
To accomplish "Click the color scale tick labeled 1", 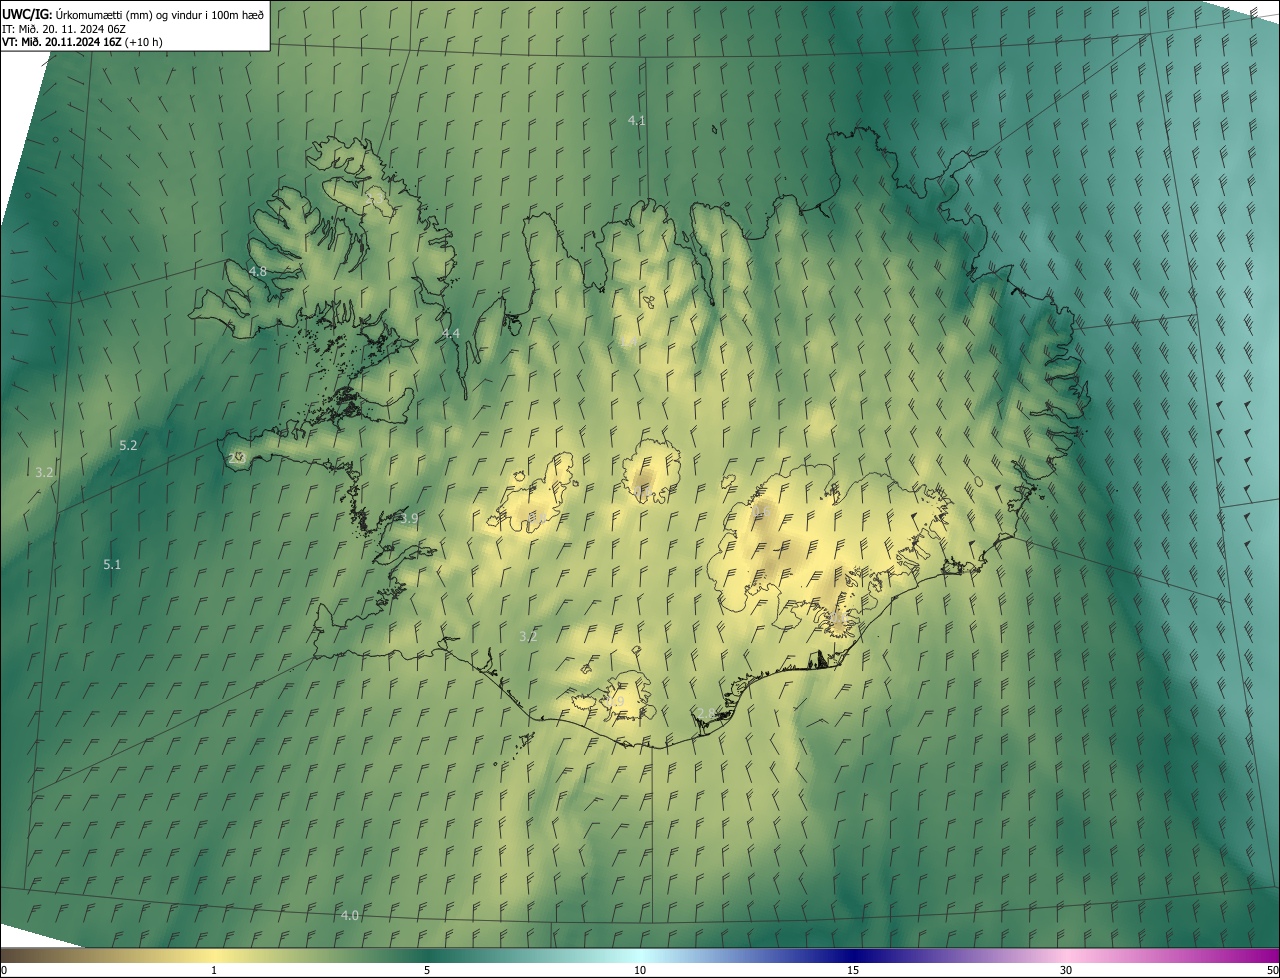I will tap(214, 970).
